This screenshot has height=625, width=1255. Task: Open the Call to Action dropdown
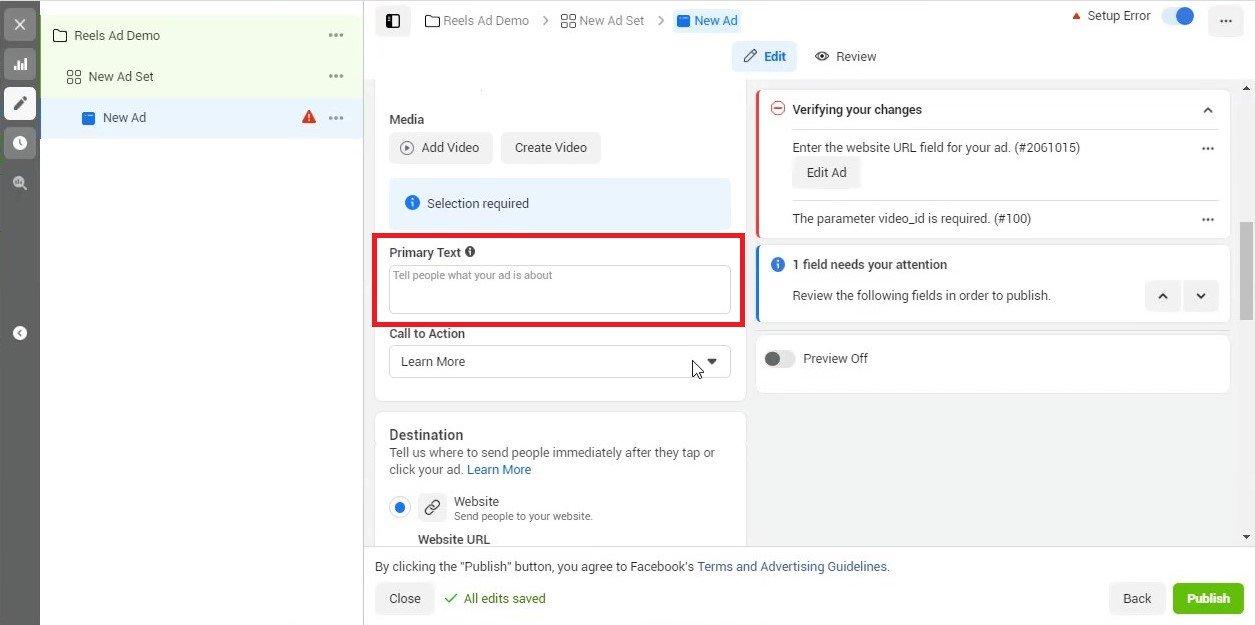(x=559, y=362)
